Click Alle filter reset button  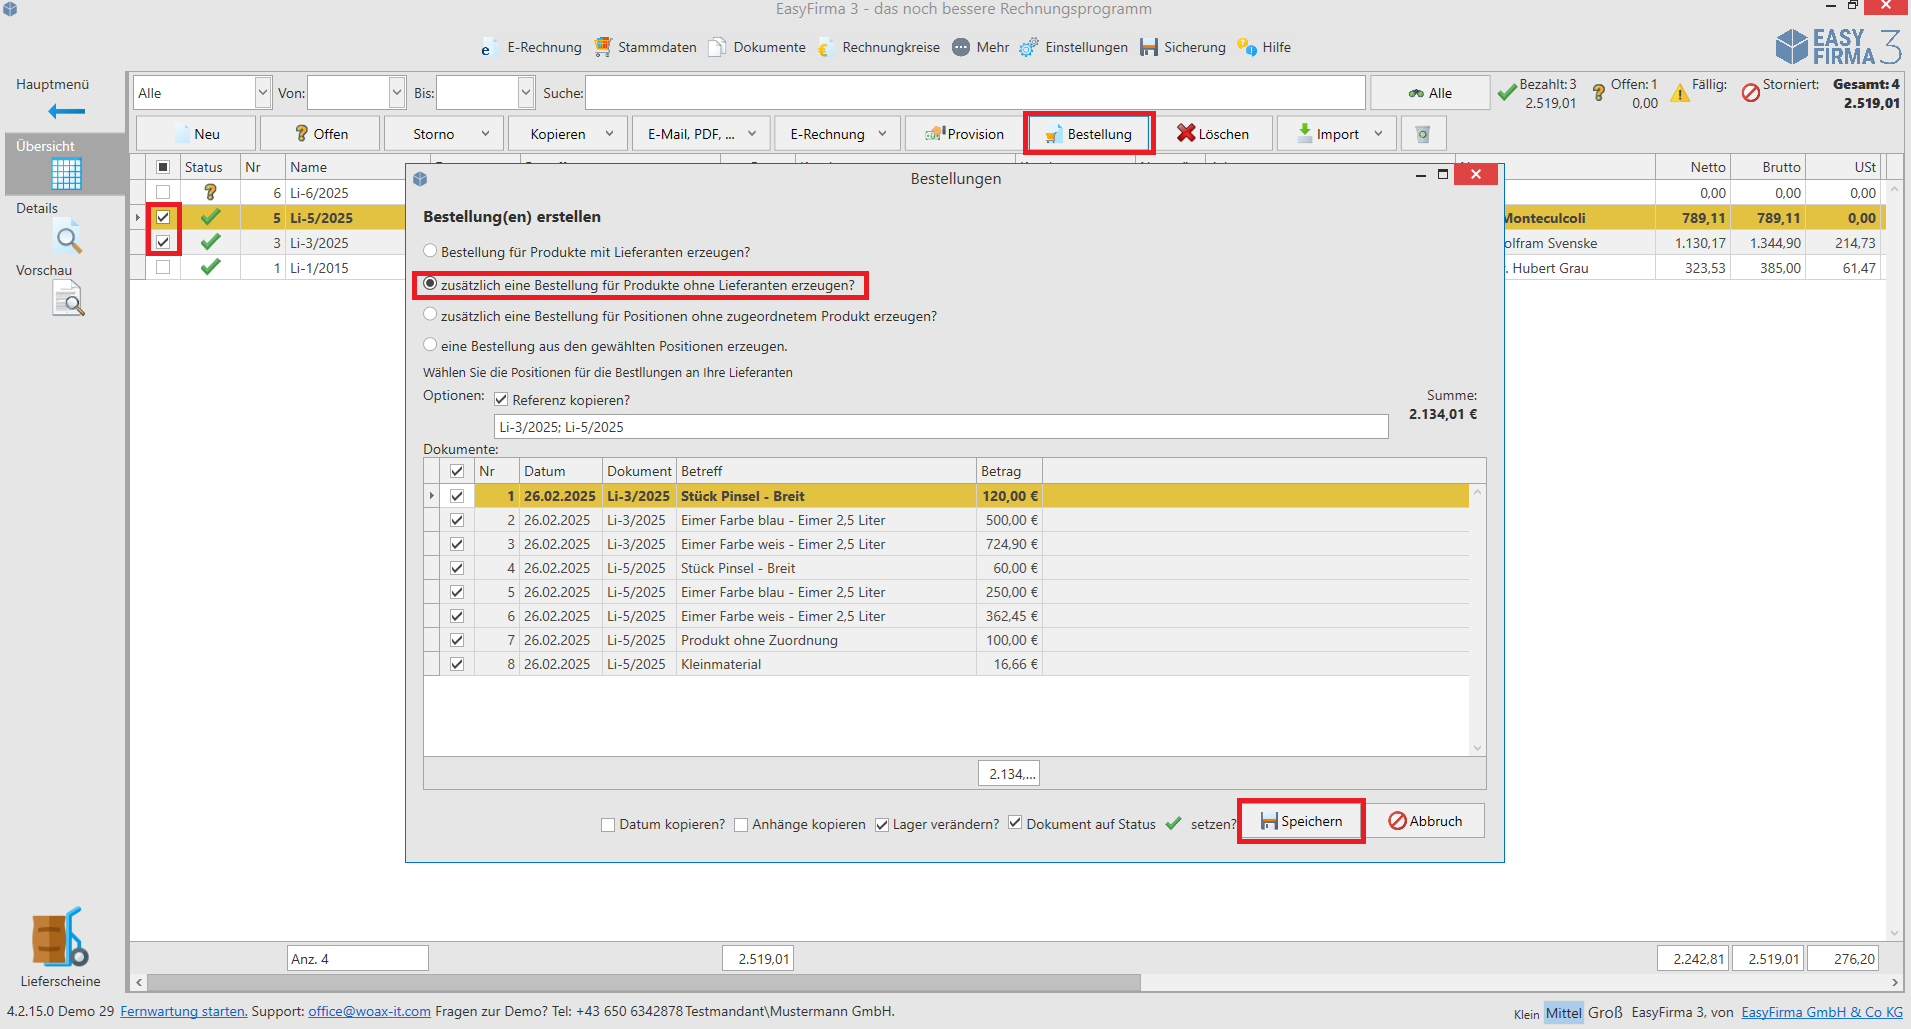click(1429, 93)
